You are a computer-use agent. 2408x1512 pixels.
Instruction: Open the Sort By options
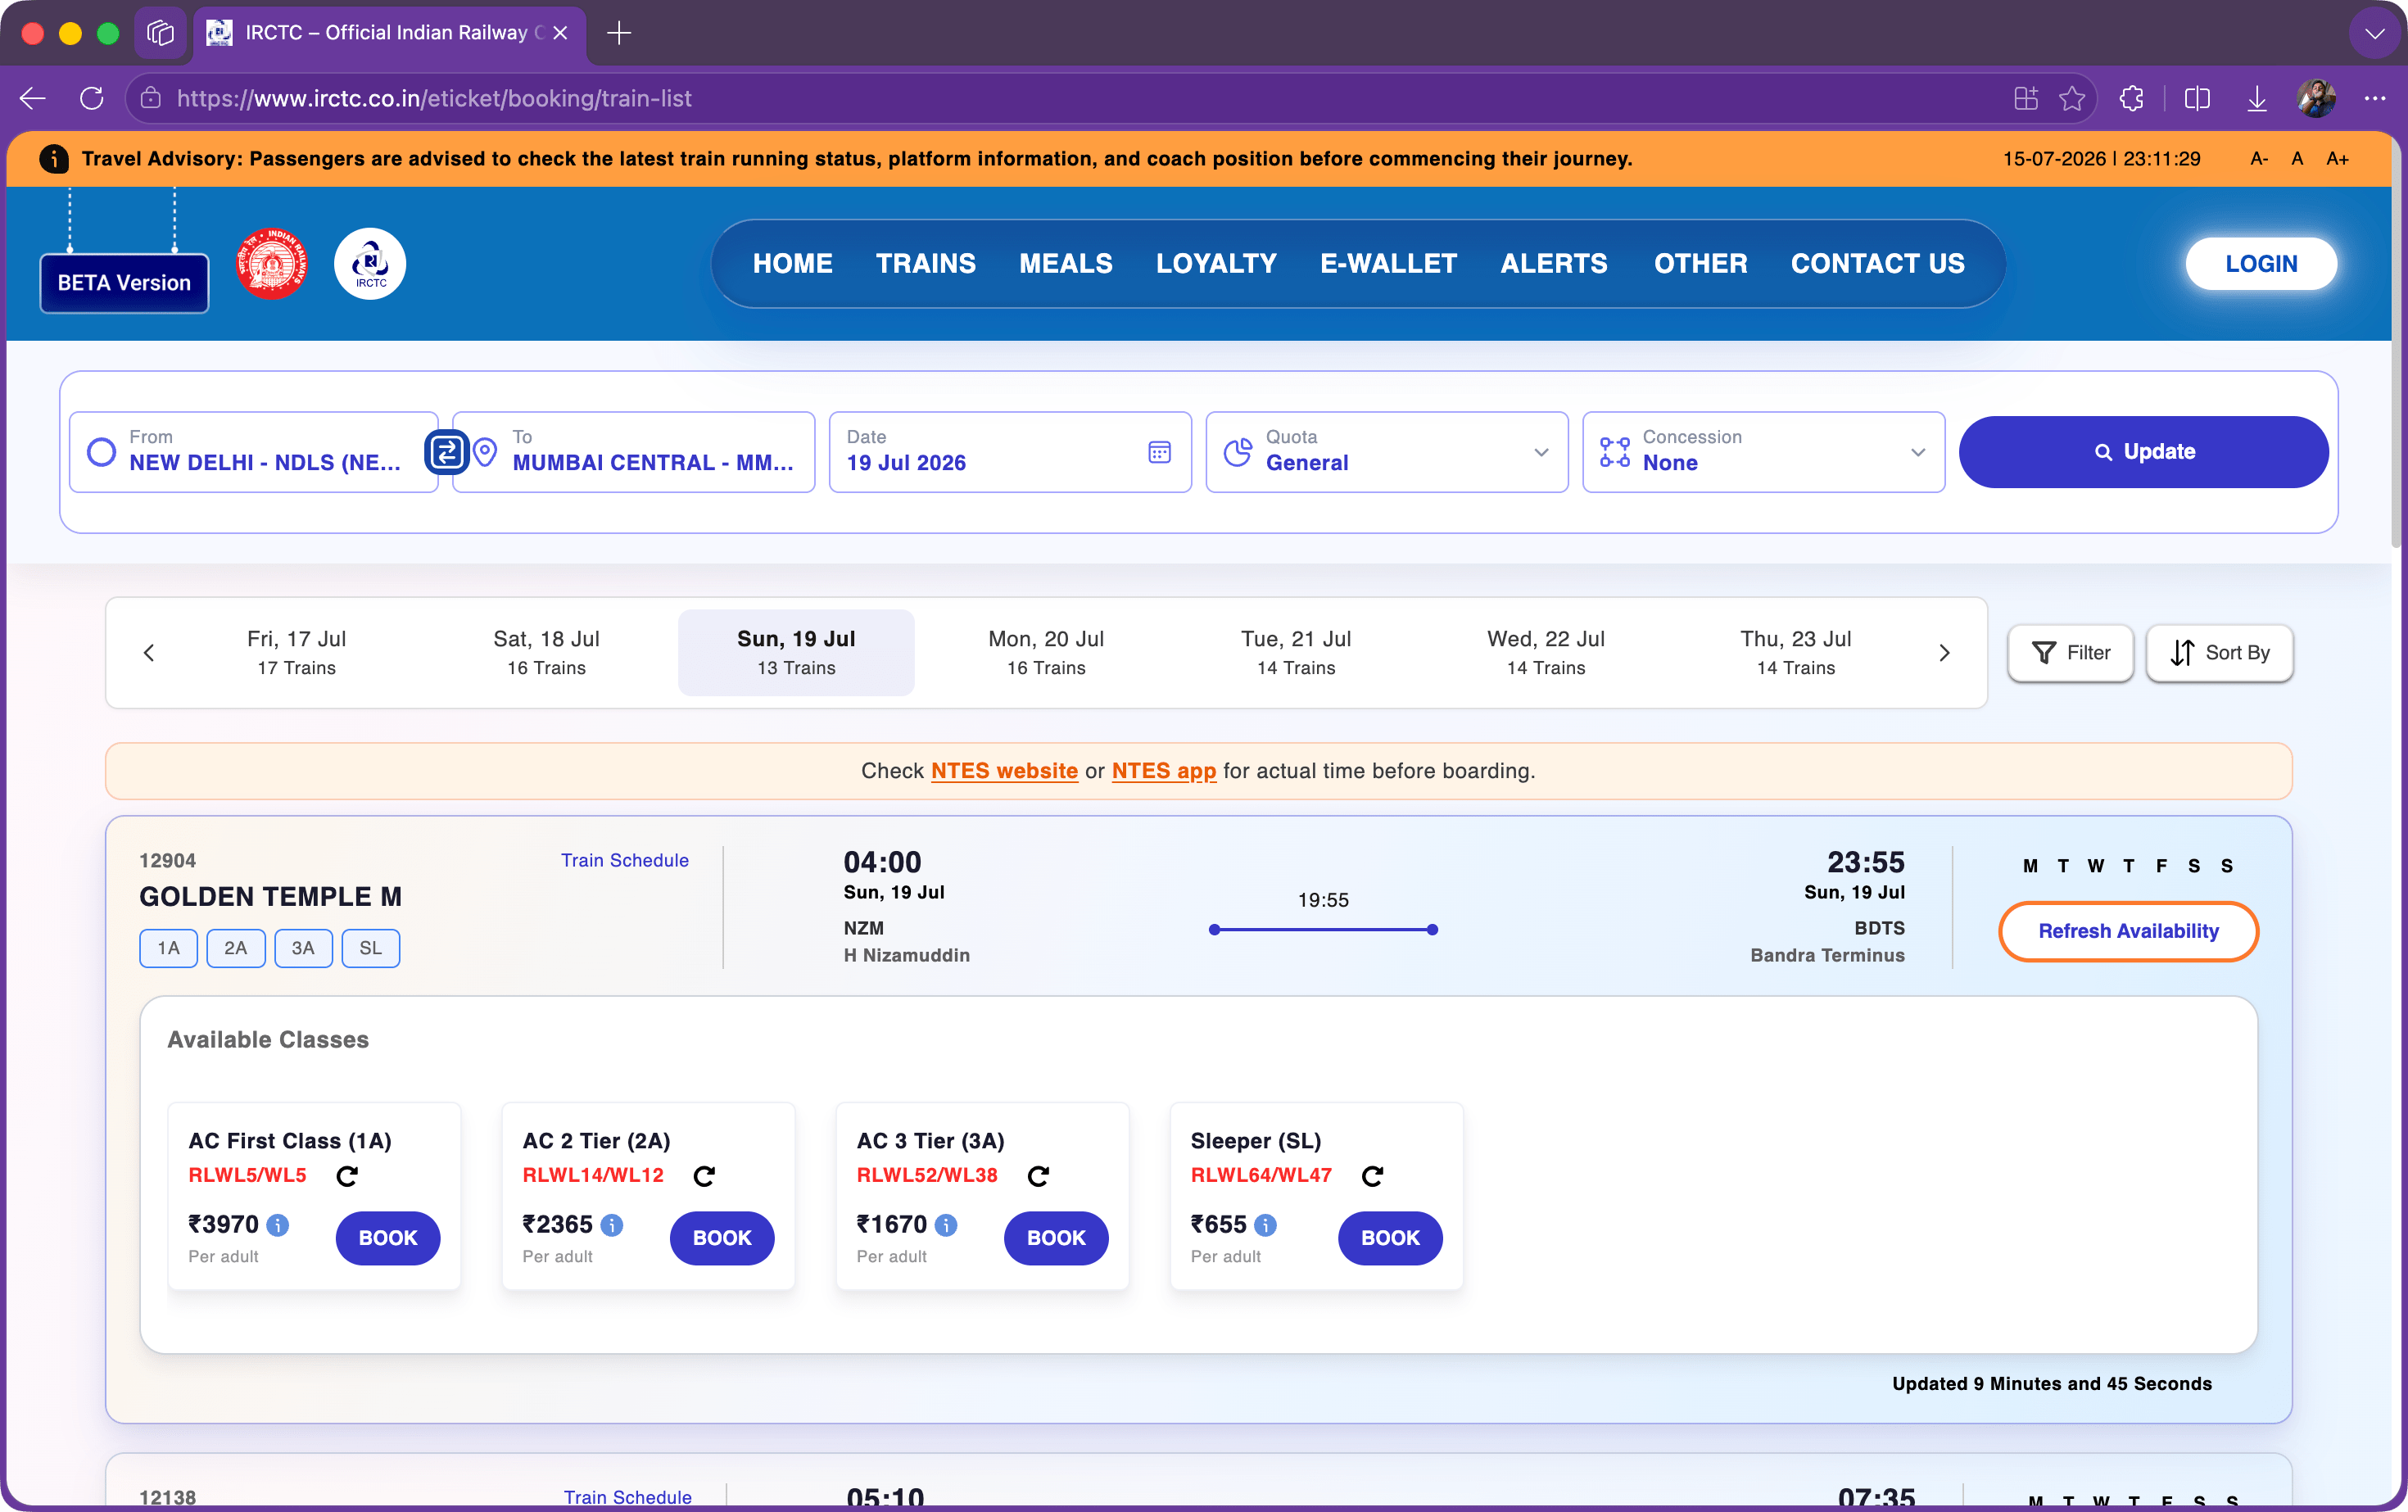pos(2219,653)
